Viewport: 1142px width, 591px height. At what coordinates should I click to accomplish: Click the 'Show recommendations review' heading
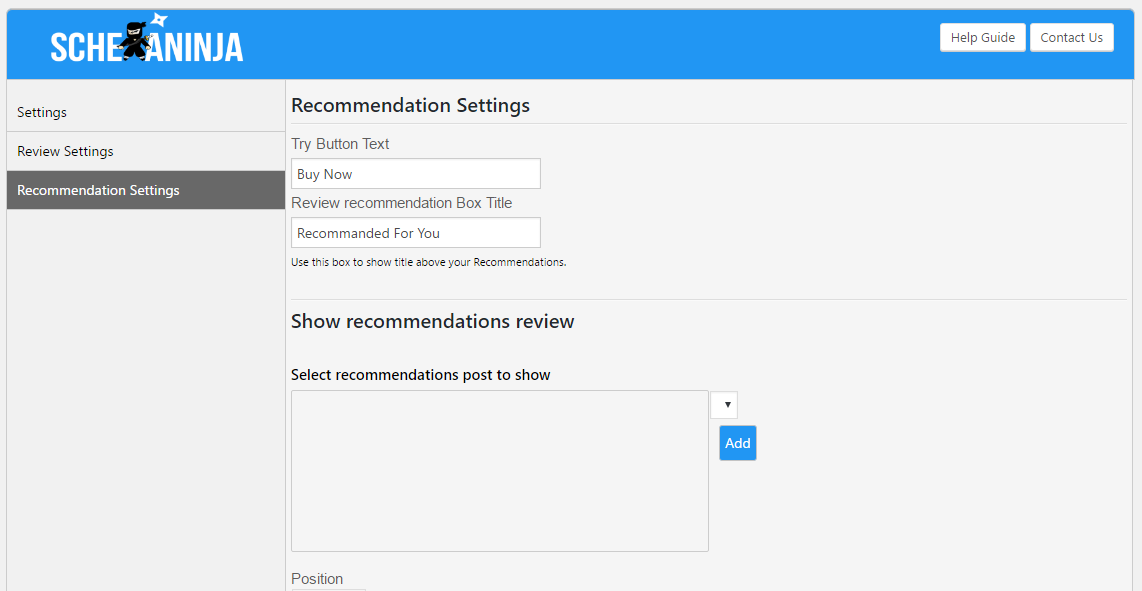pyautogui.click(x=432, y=321)
